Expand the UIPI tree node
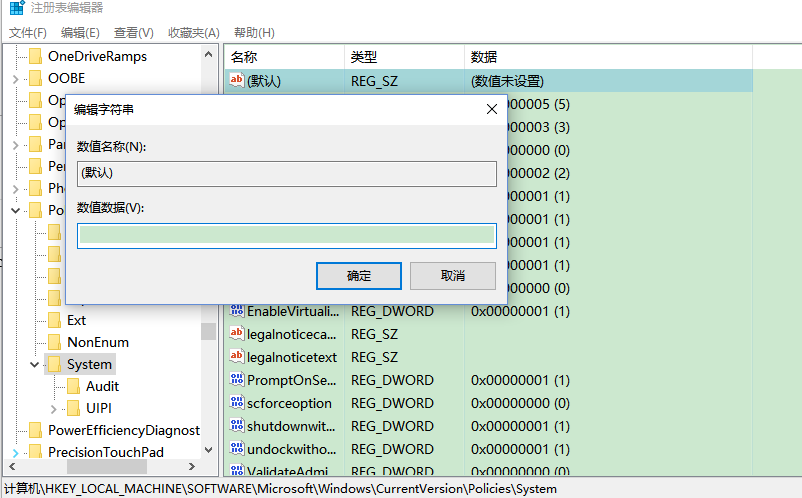This screenshot has width=802, height=498. coord(53,408)
